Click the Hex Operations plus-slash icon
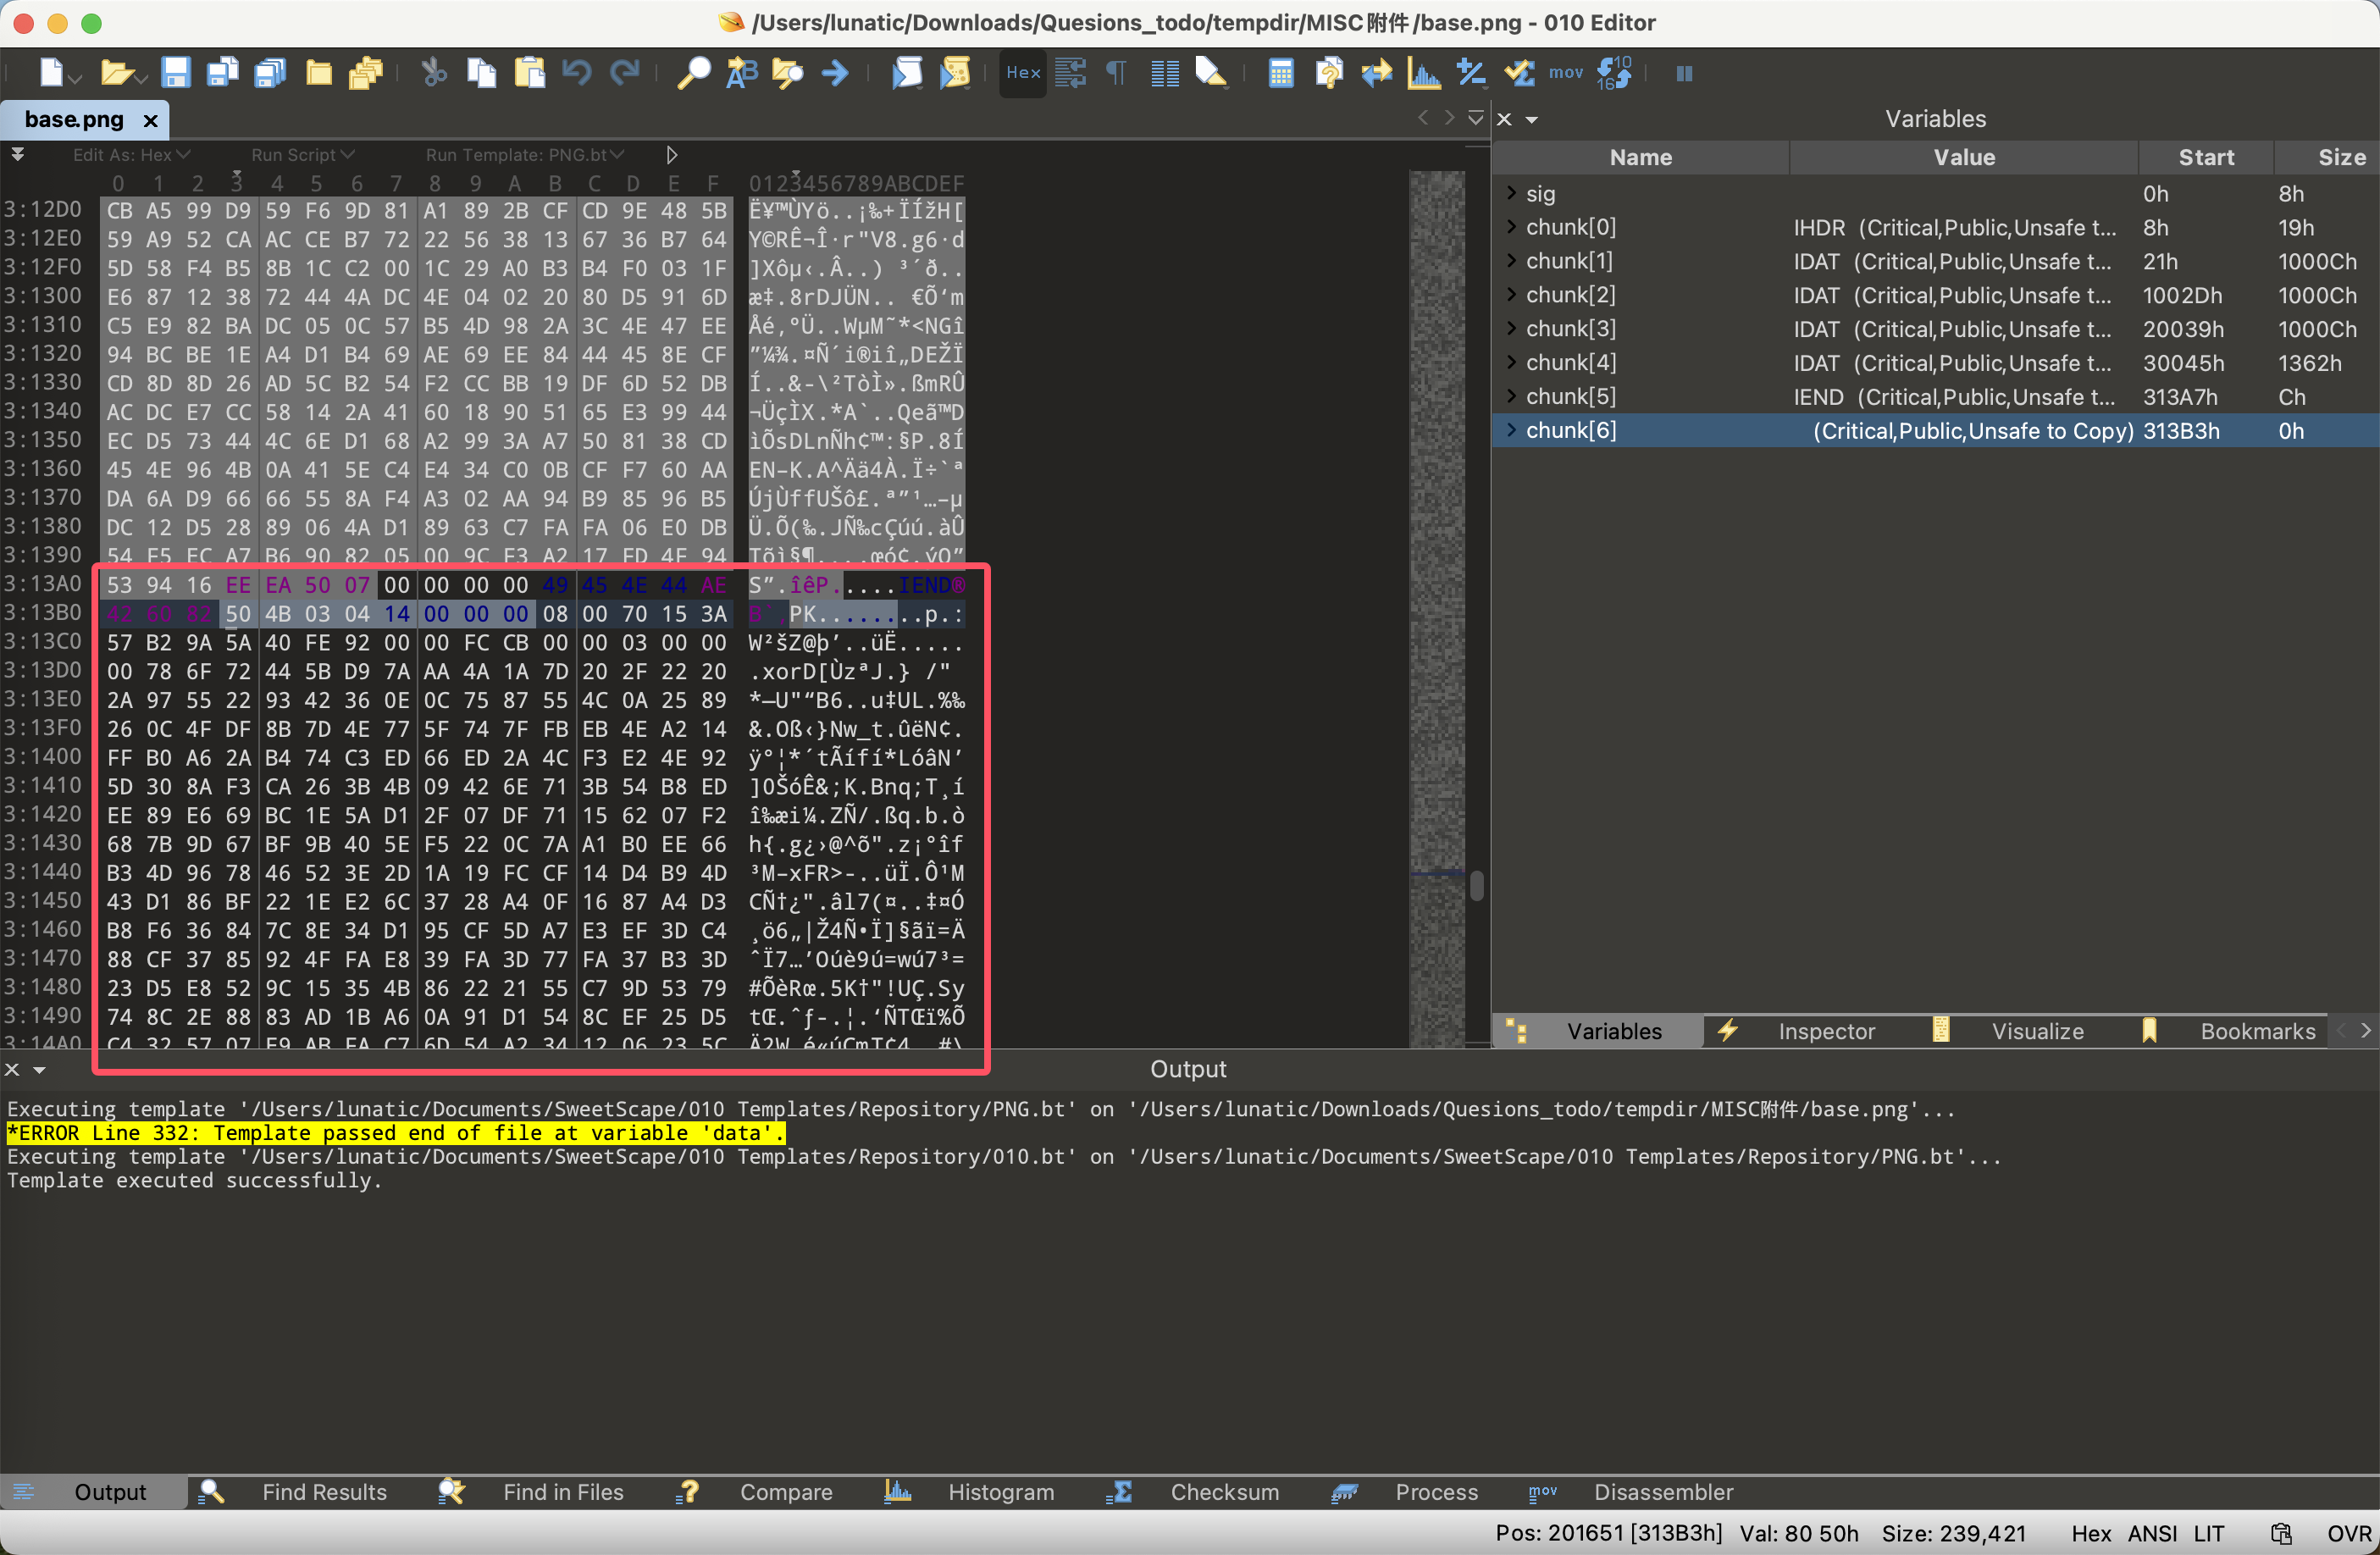This screenshot has width=2380, height=1555. 1471,73
